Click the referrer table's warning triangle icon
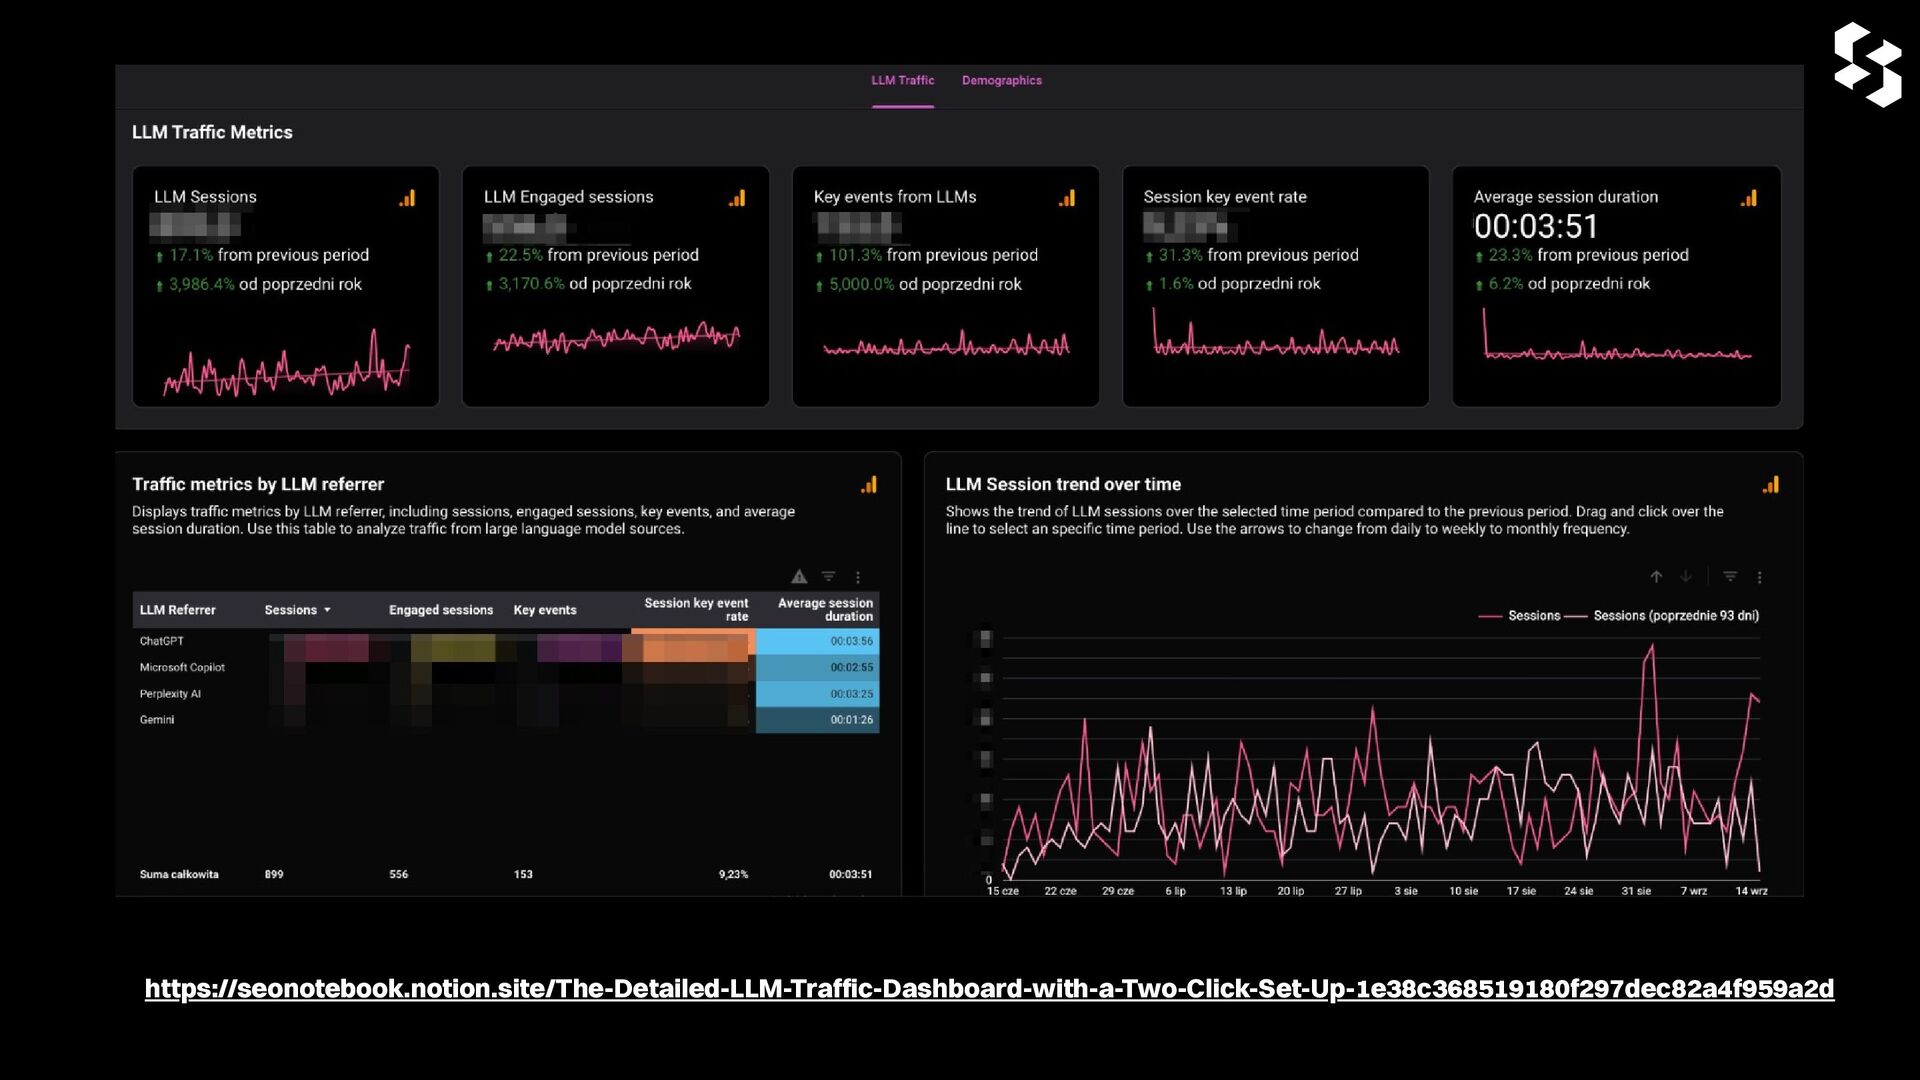1920x1080 pixels. 799,577
